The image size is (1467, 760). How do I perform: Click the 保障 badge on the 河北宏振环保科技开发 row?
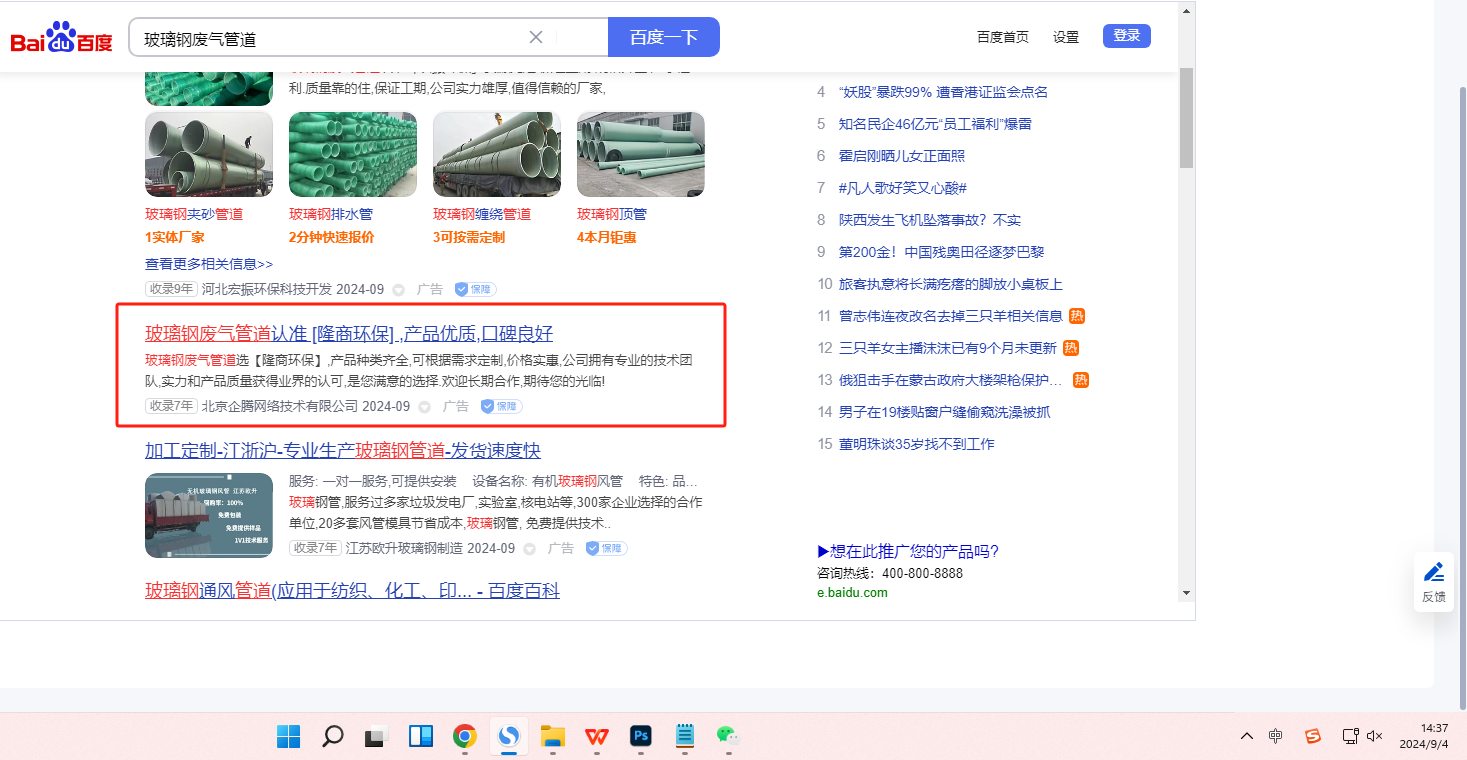(475, 289)
